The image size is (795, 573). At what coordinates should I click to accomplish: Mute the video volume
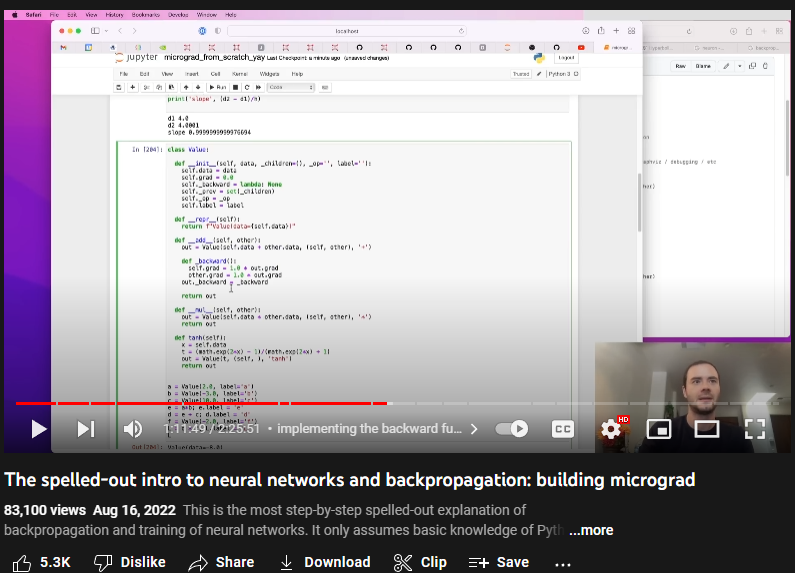point(132,429)
